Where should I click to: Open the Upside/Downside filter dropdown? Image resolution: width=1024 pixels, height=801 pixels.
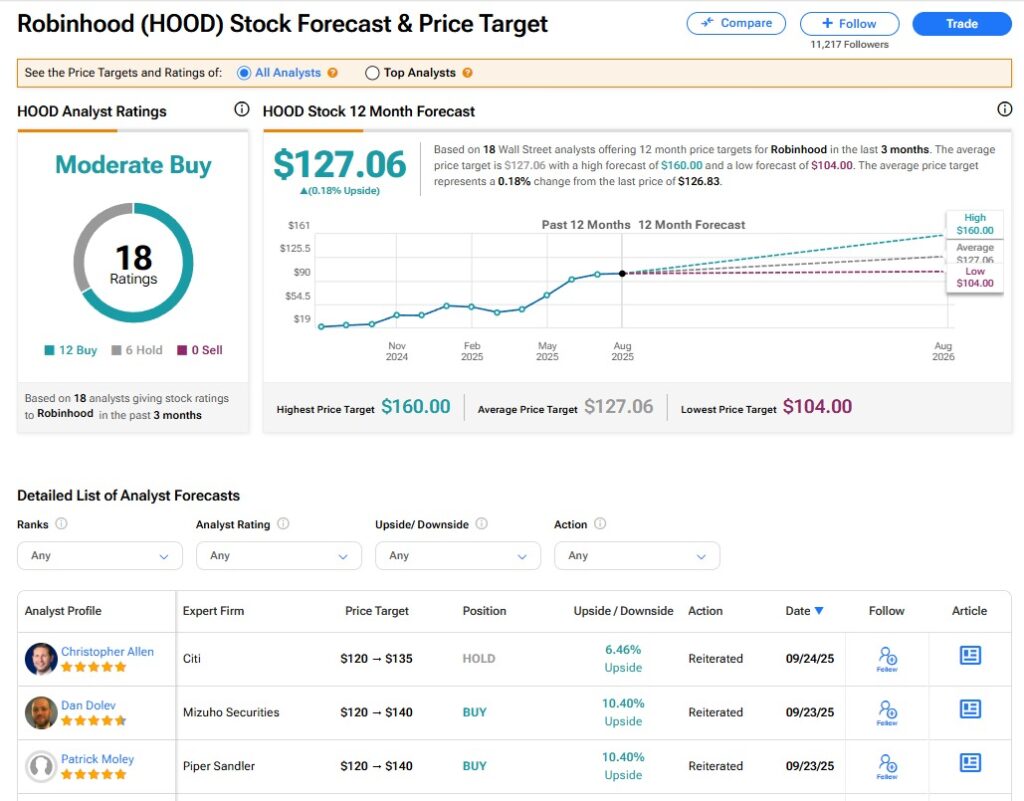(457, 555)
